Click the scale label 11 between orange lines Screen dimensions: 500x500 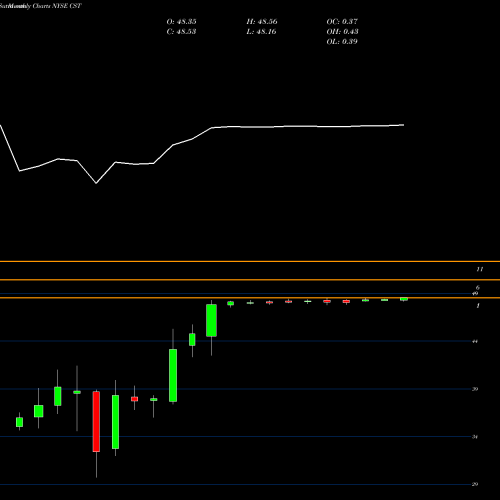(x=480, y=269)
